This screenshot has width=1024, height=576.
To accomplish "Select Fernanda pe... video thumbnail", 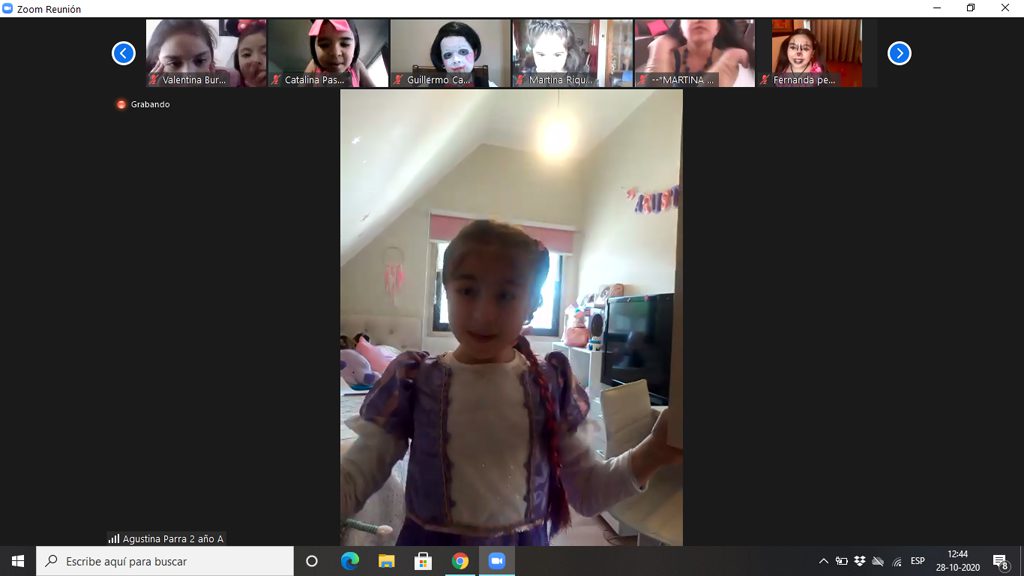I will [816, 53].
